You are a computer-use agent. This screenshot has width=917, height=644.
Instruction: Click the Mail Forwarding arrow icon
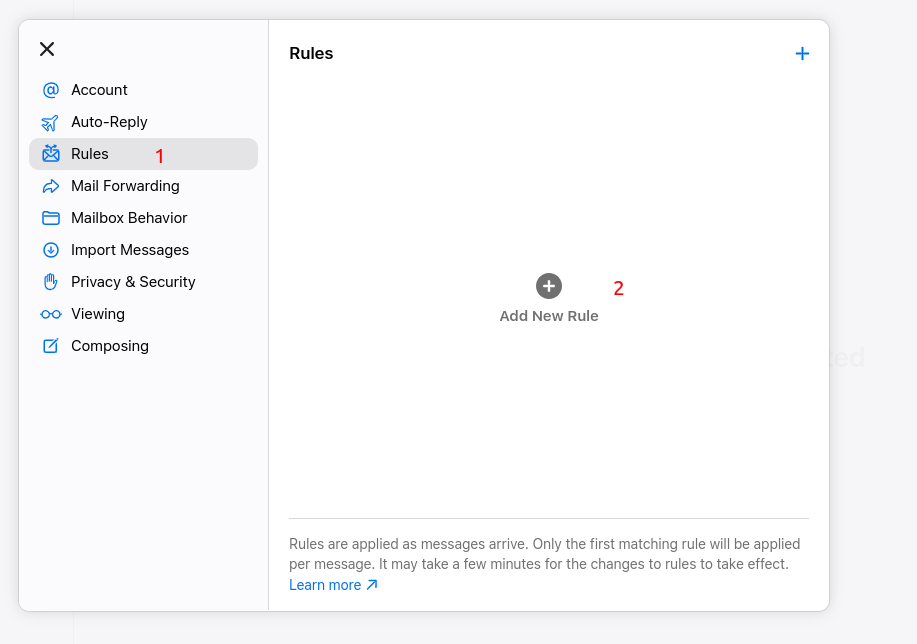(51, 187)
